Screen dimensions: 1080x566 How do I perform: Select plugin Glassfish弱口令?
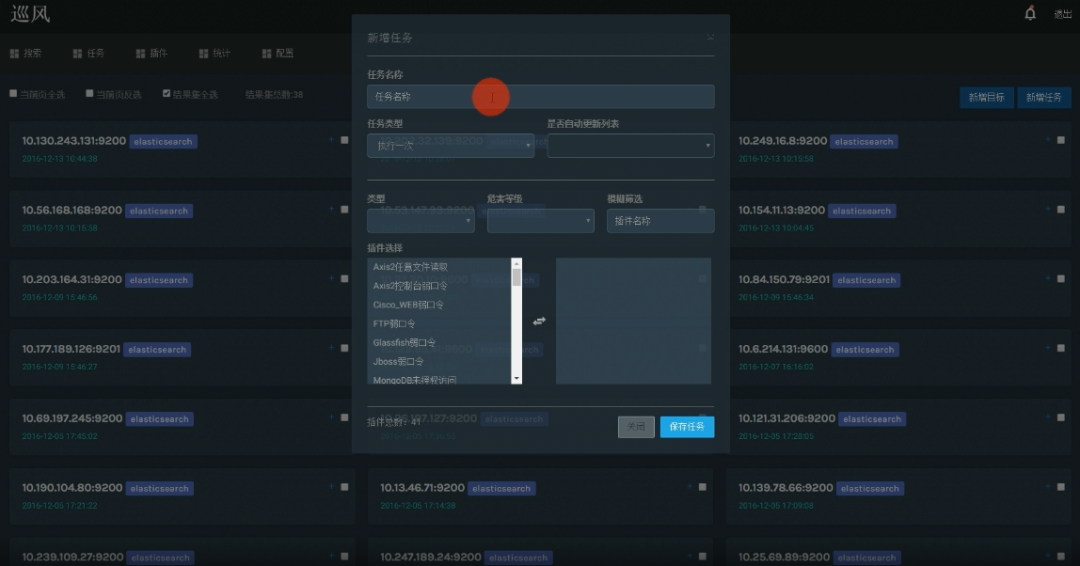click(404, 342)
